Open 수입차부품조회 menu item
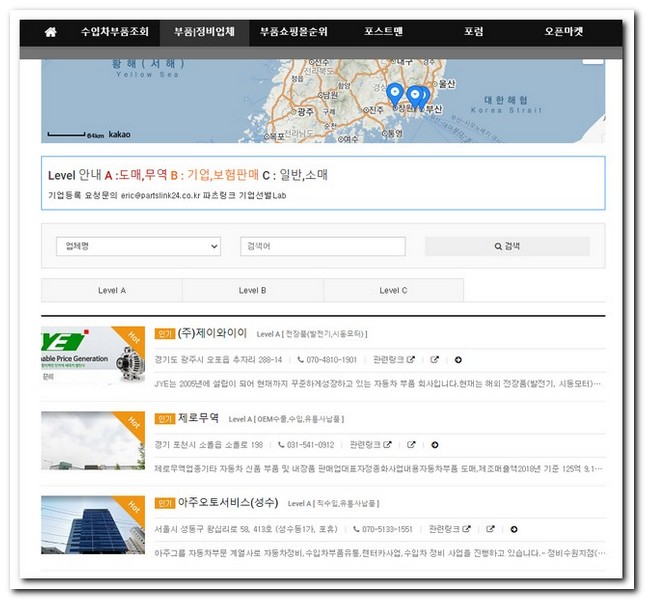The image size is (646, 600). [x=115, y=32]
